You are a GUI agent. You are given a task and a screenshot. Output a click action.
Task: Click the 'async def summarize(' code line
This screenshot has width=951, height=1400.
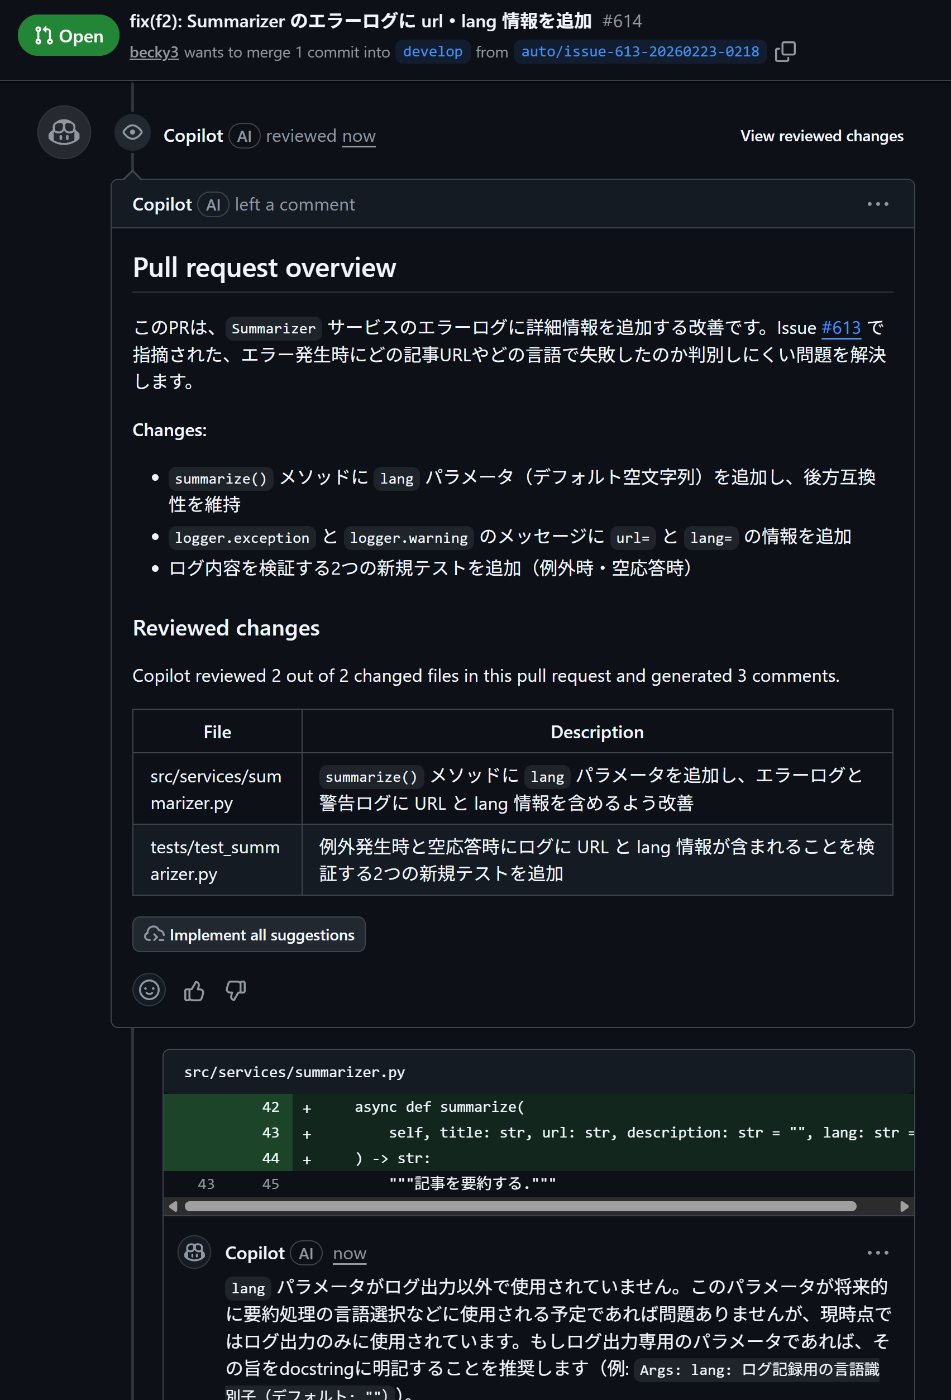(x=439, y=1107)
